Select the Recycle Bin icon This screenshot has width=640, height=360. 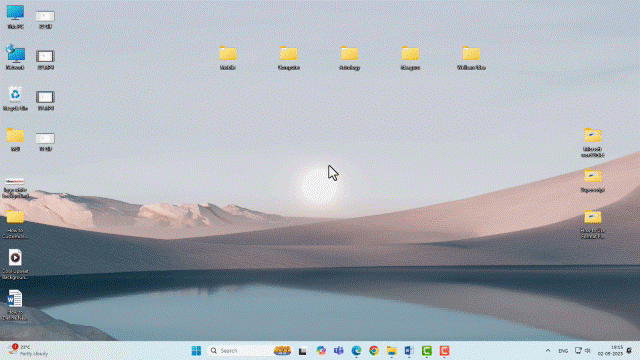coord(15,98)
